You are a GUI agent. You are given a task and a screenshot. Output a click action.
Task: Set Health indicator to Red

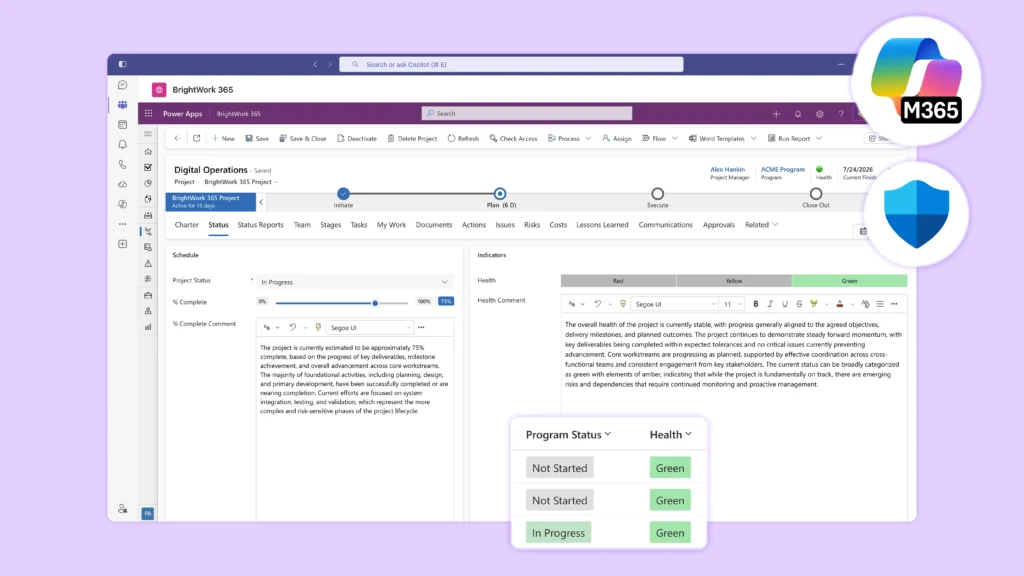618,281
